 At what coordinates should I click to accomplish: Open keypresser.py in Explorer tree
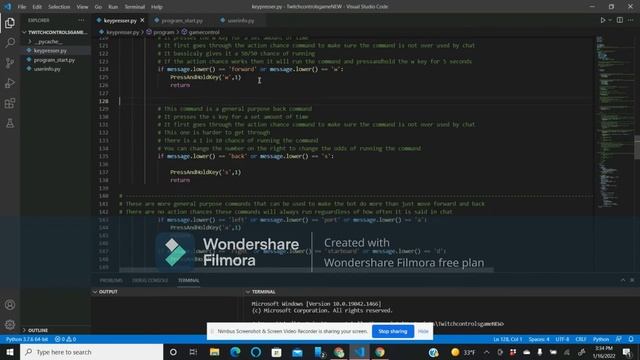coord(56,51)
